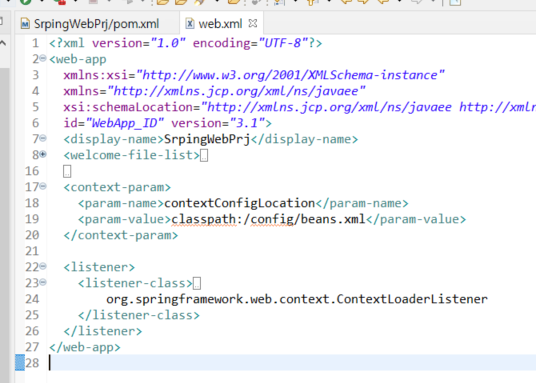The image size is (536, 383).
Task: Click the xsi:schemaLocation attribute name
Action: (x=128, y=107)
